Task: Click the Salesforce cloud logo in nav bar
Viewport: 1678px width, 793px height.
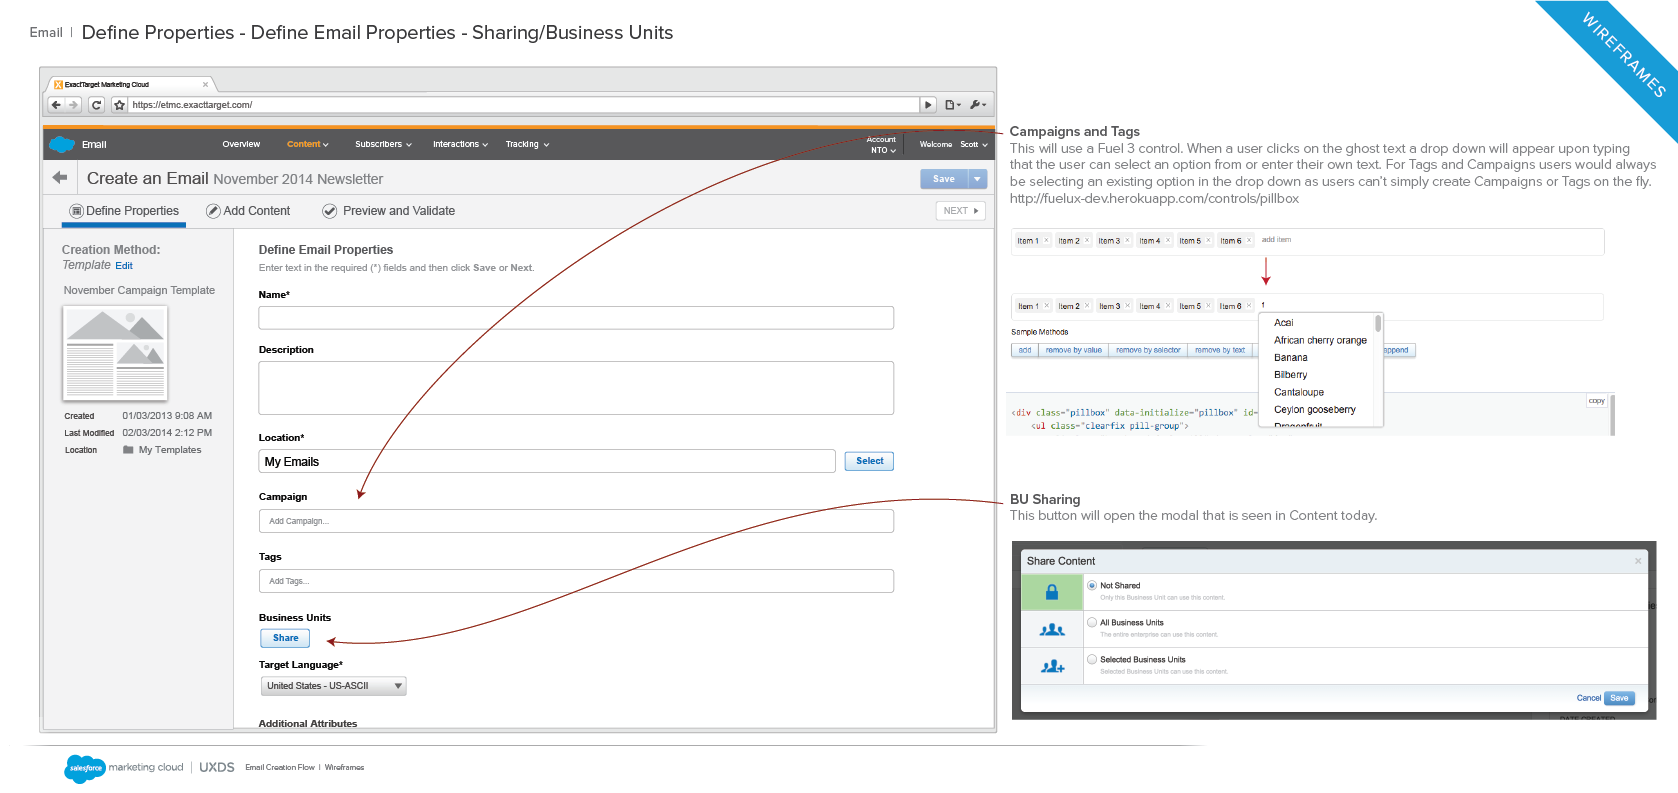Action: [62, 144]
